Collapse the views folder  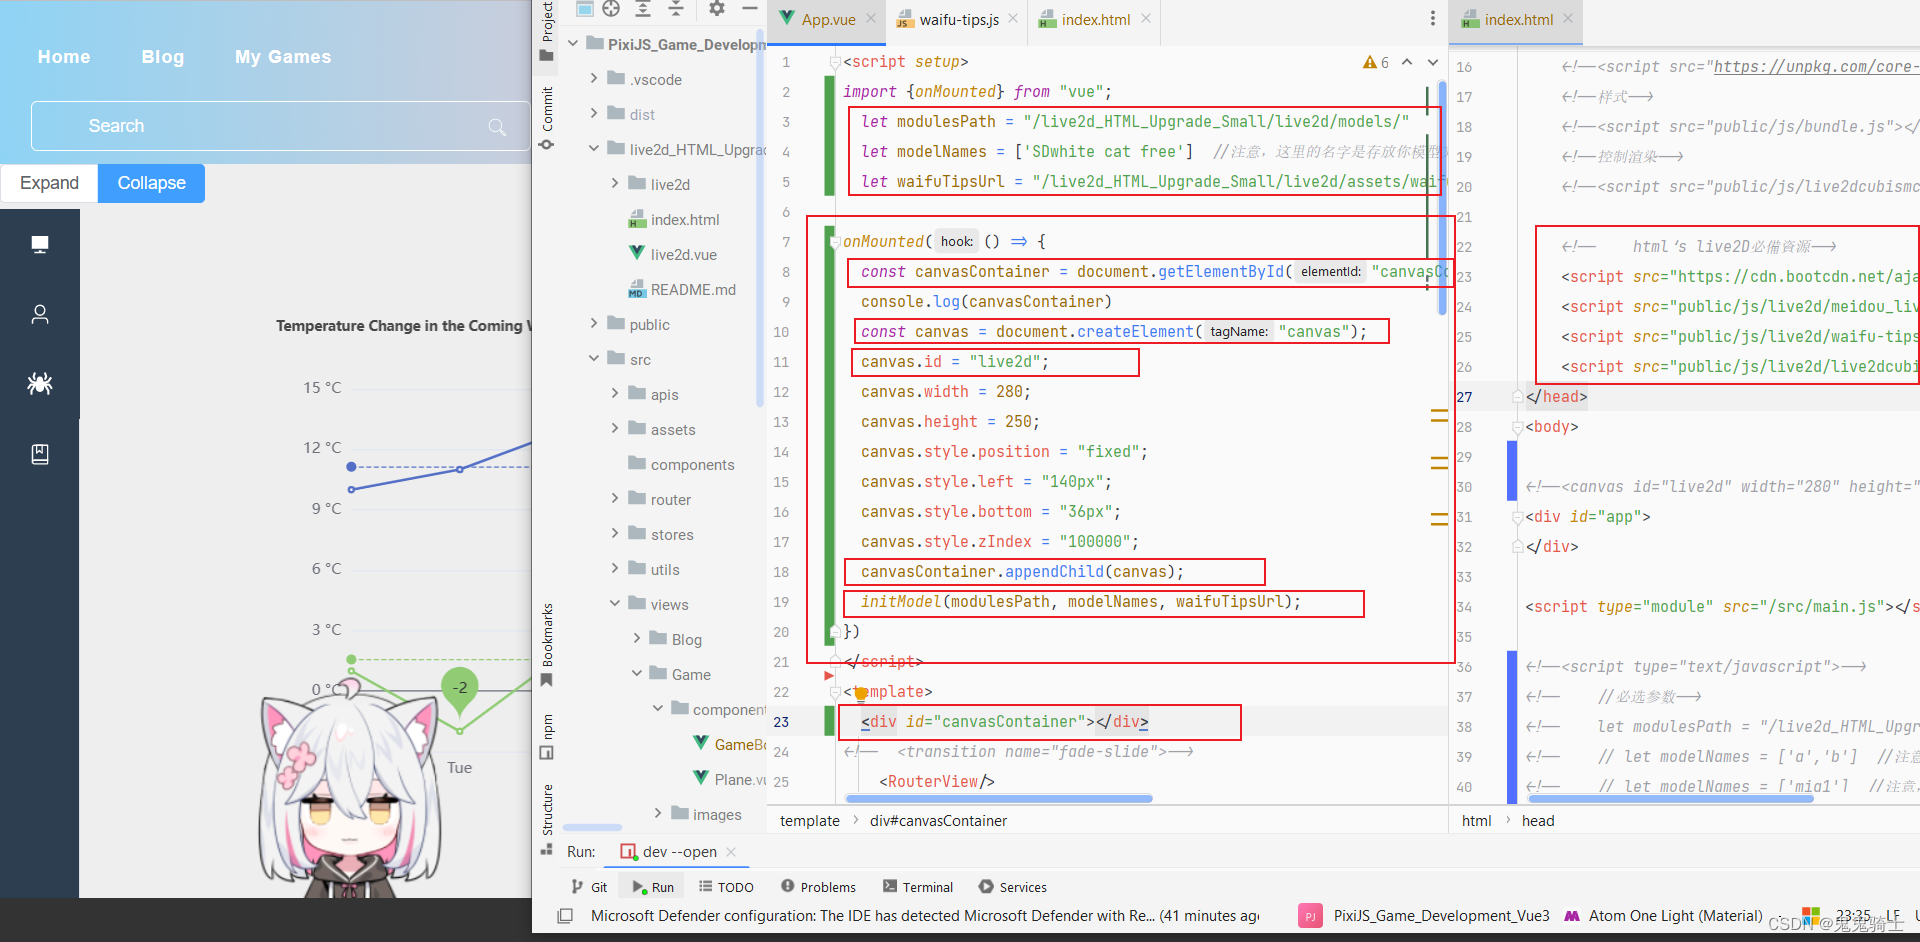pos(615,603)
